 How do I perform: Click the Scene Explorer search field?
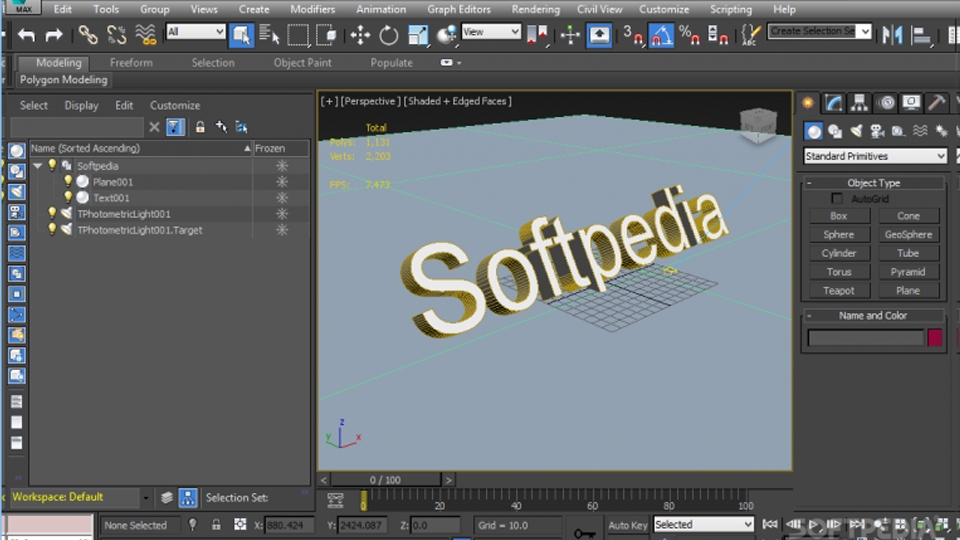point(77,127)
